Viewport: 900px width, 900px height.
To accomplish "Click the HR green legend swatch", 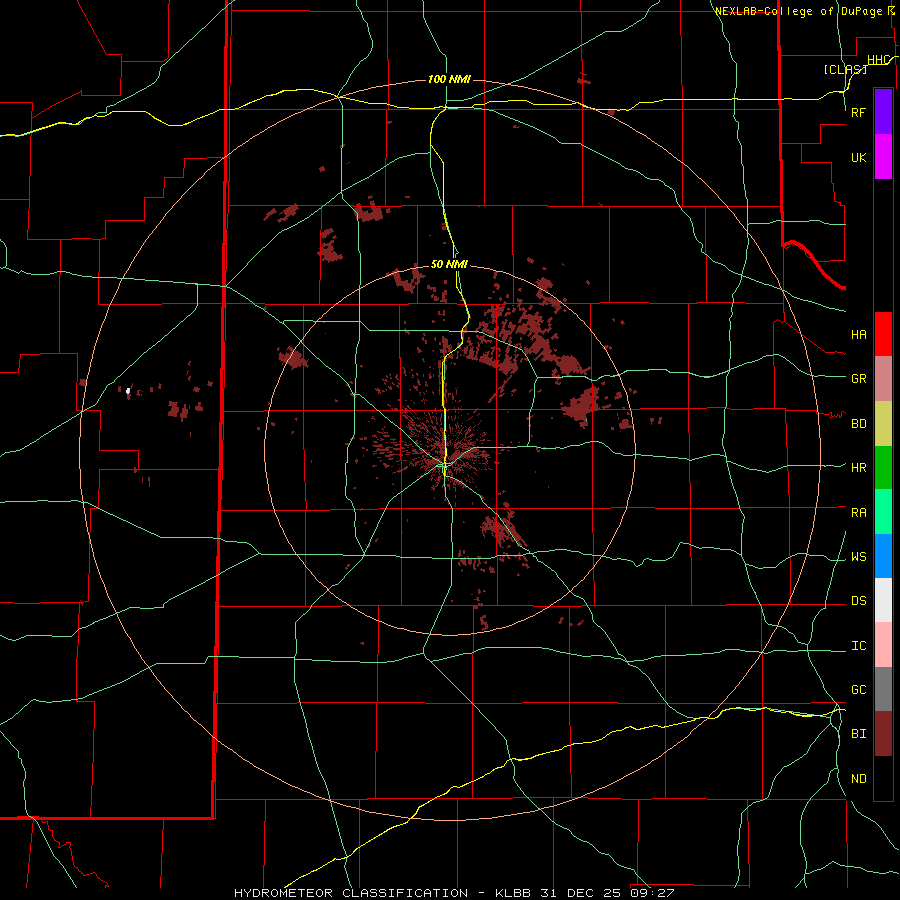I will coord(883,468).
